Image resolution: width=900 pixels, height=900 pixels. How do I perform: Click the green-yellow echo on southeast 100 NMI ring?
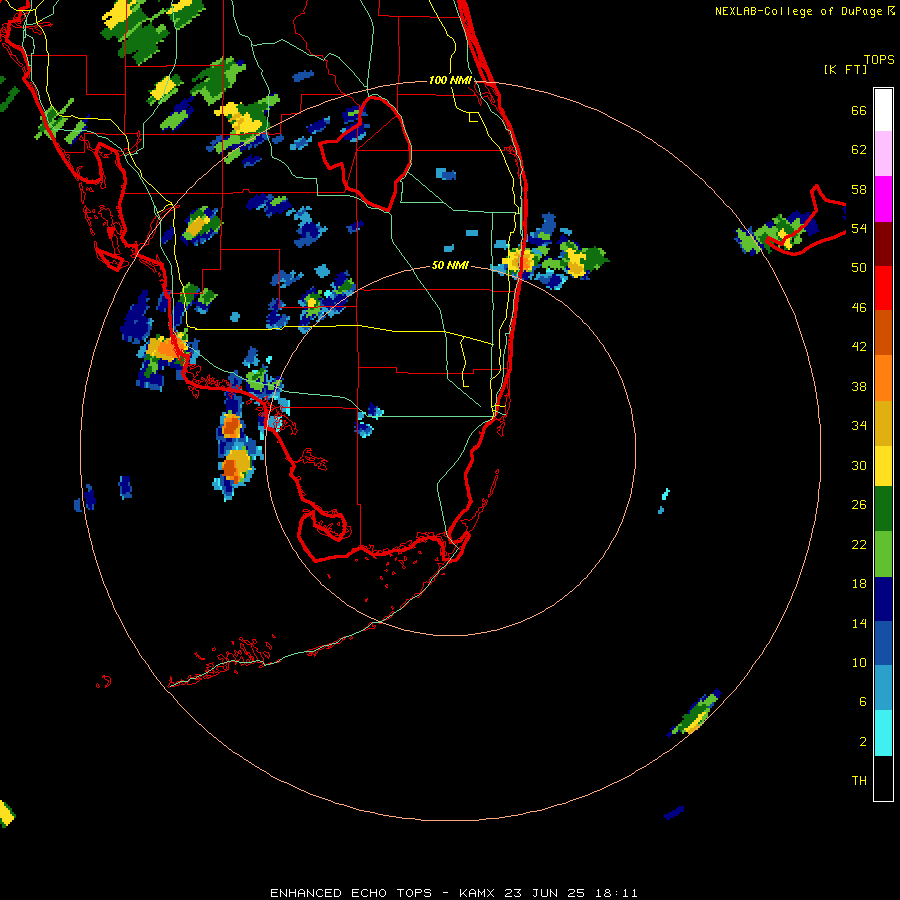click(695, 714)
